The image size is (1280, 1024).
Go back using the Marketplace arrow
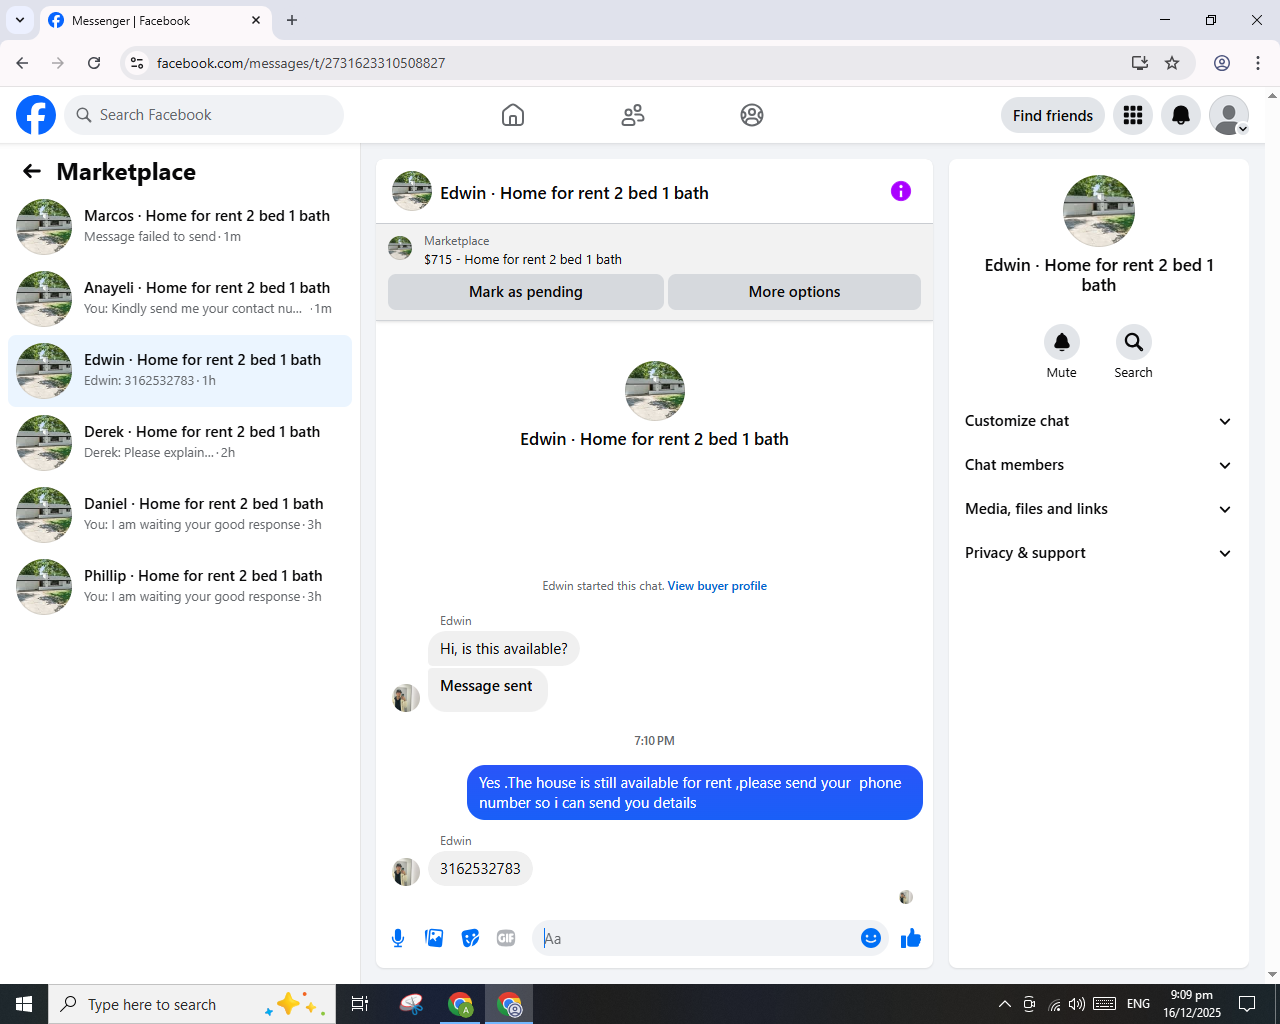pos(32,171)
